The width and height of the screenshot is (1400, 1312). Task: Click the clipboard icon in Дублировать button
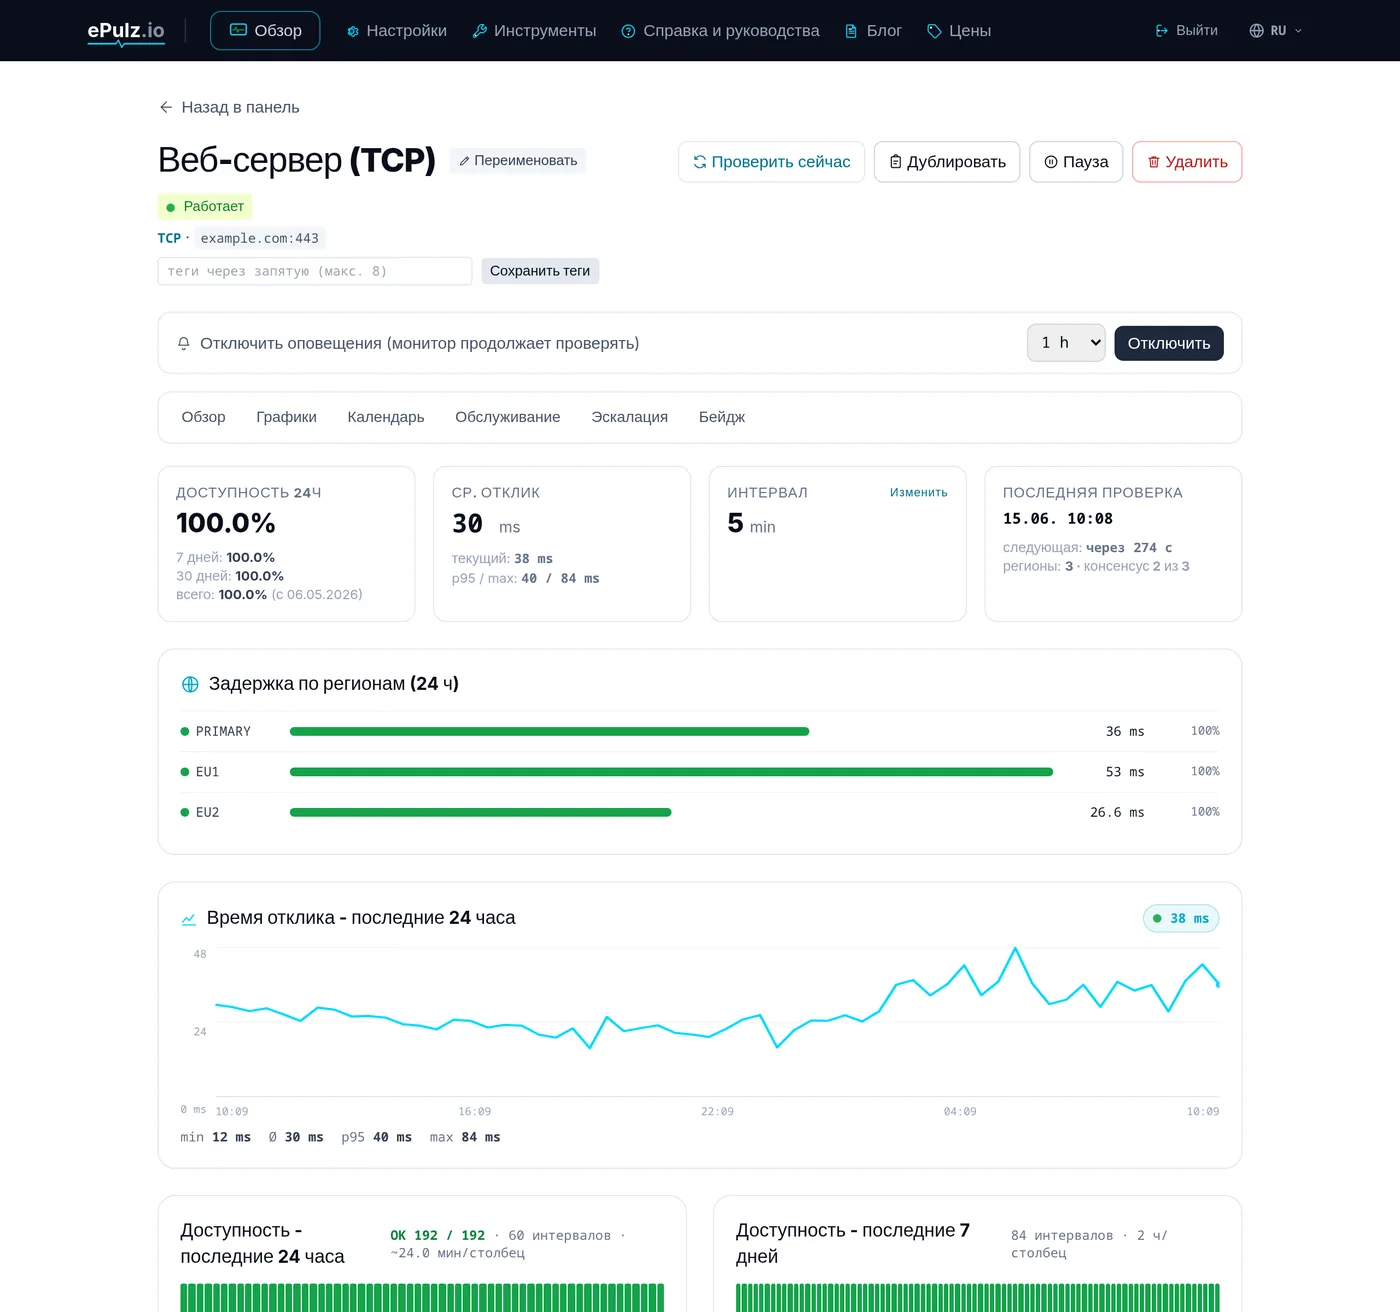tap(896, 162)
